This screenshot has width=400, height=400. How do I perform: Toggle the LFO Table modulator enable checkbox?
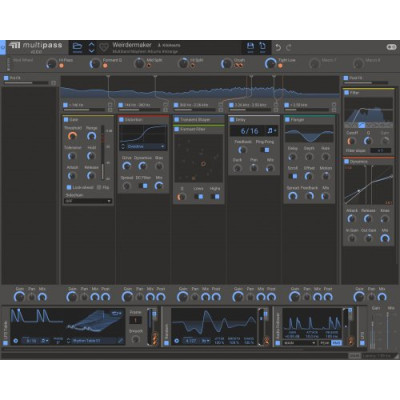coord(5,343)
